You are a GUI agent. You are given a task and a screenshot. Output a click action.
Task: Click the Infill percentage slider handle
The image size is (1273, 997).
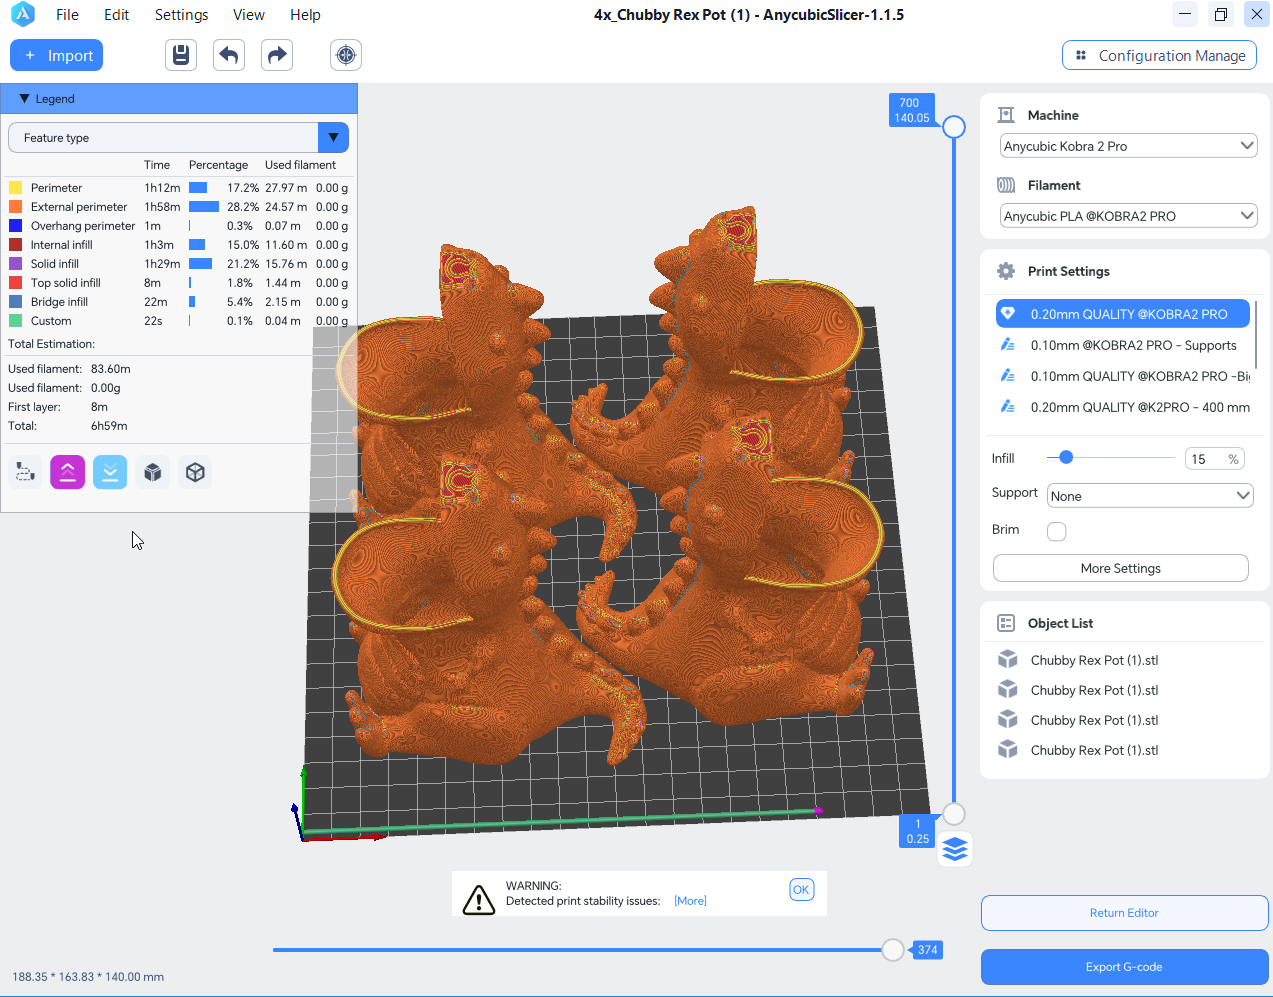[1066, 457]
